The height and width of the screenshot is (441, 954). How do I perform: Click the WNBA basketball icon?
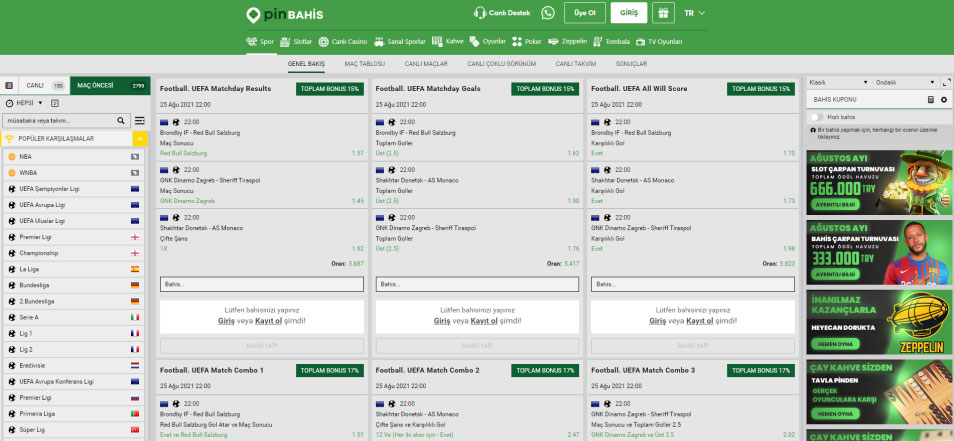coord(12,173)
